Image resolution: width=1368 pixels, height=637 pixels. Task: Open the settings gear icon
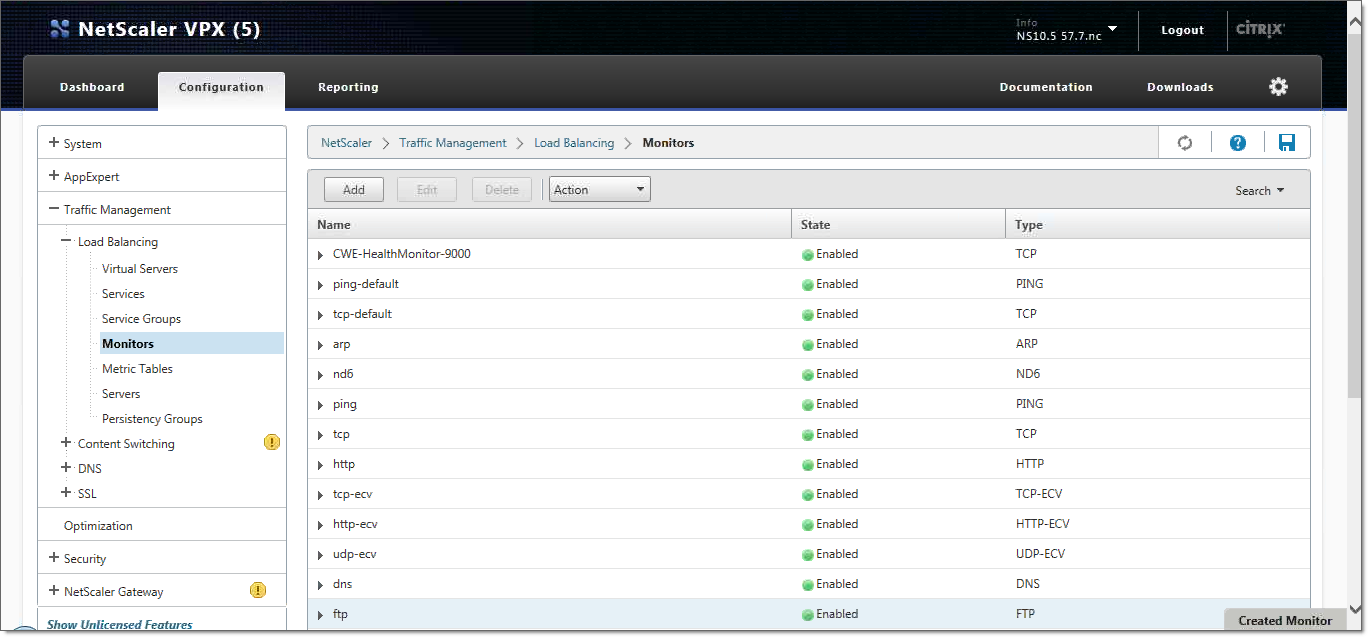coord(1278,87)
